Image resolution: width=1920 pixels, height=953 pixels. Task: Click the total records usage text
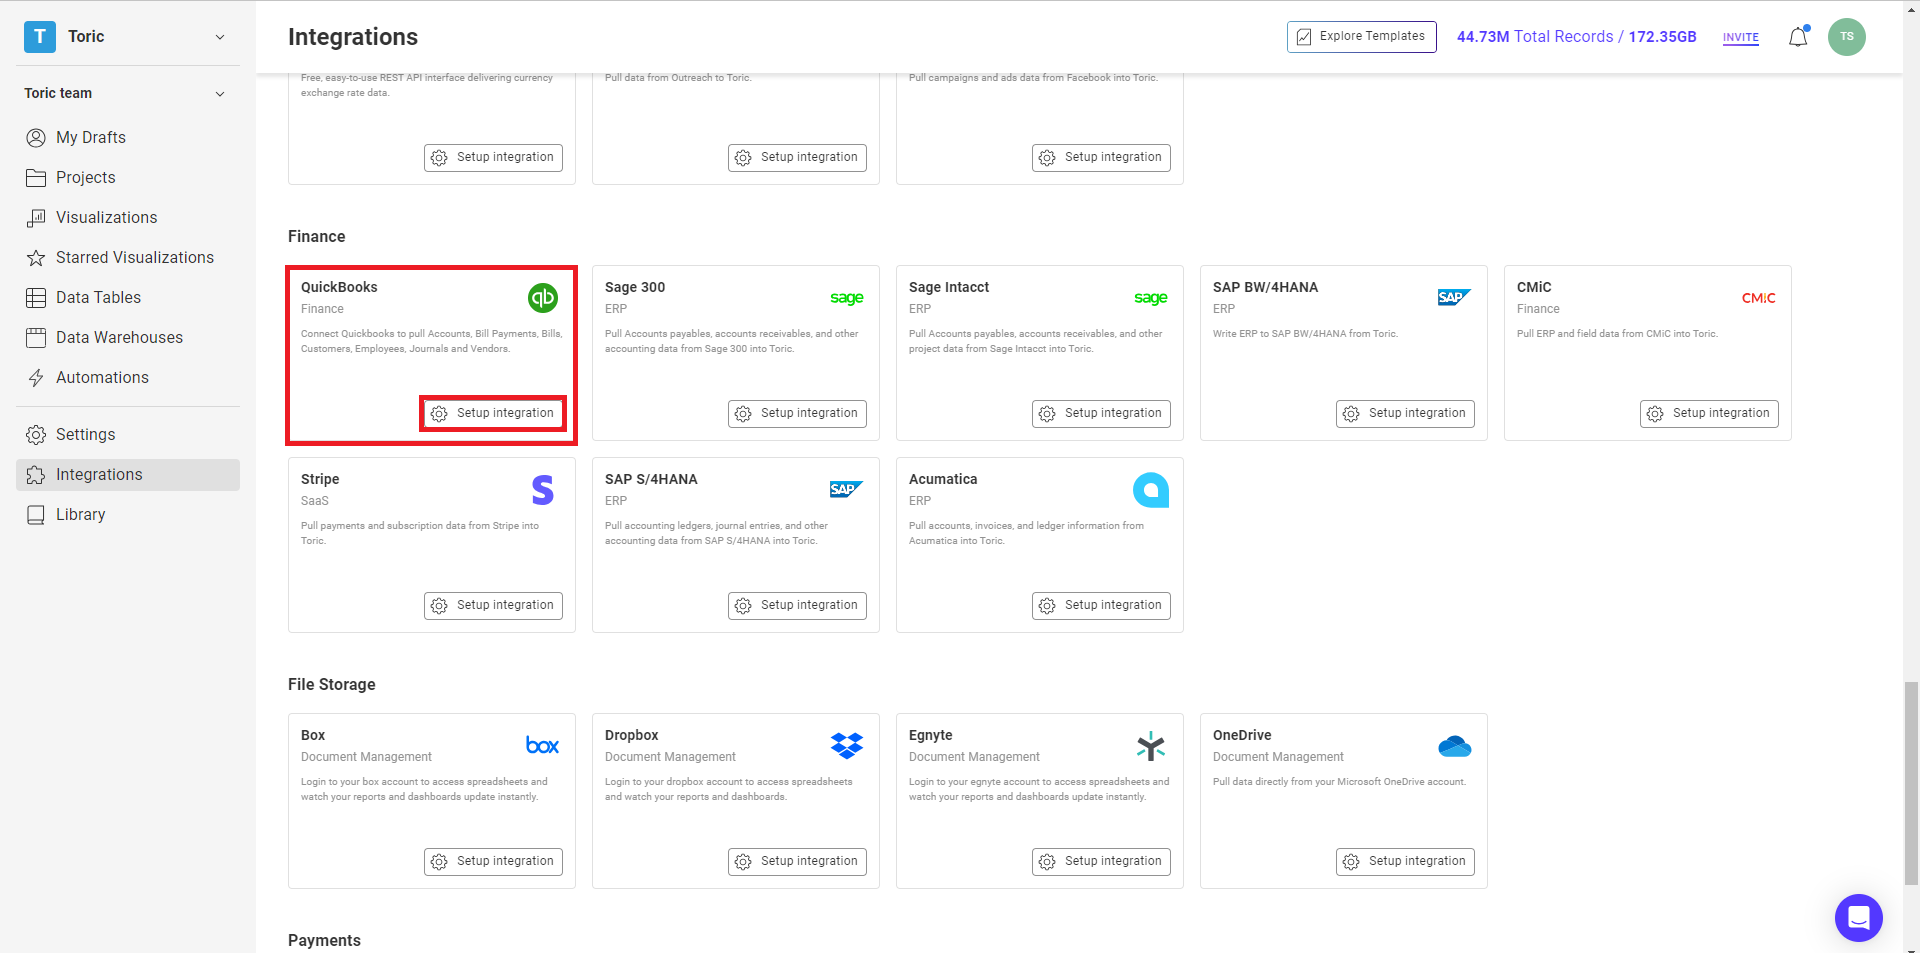1576,37
